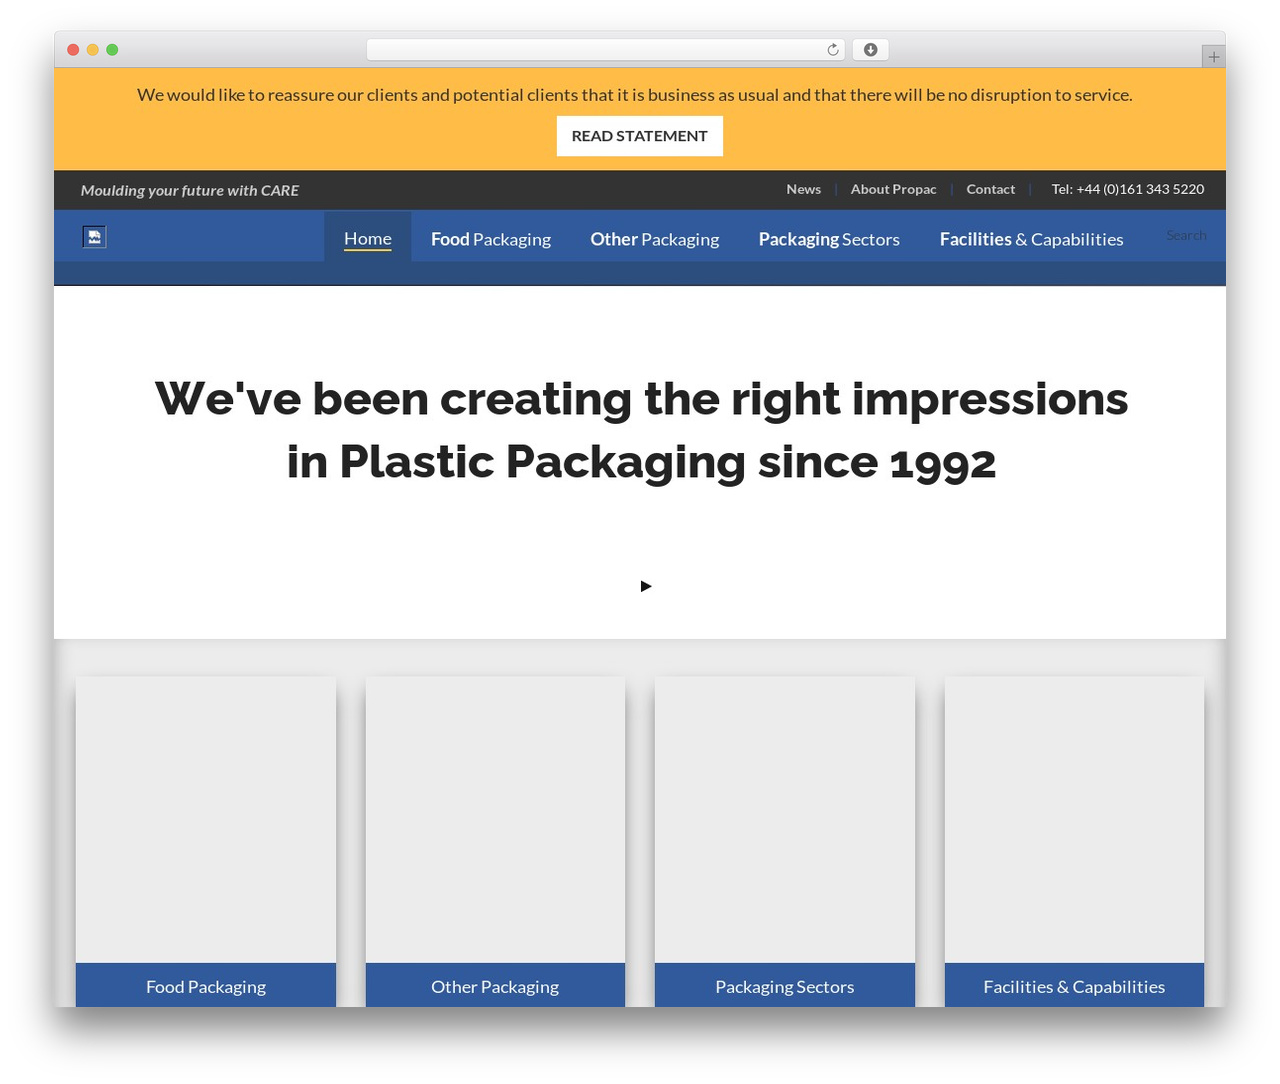Focus the Search field
Viewport: 1280px width, 1084px height.
pyautogui.click(x=1186, y=235)
